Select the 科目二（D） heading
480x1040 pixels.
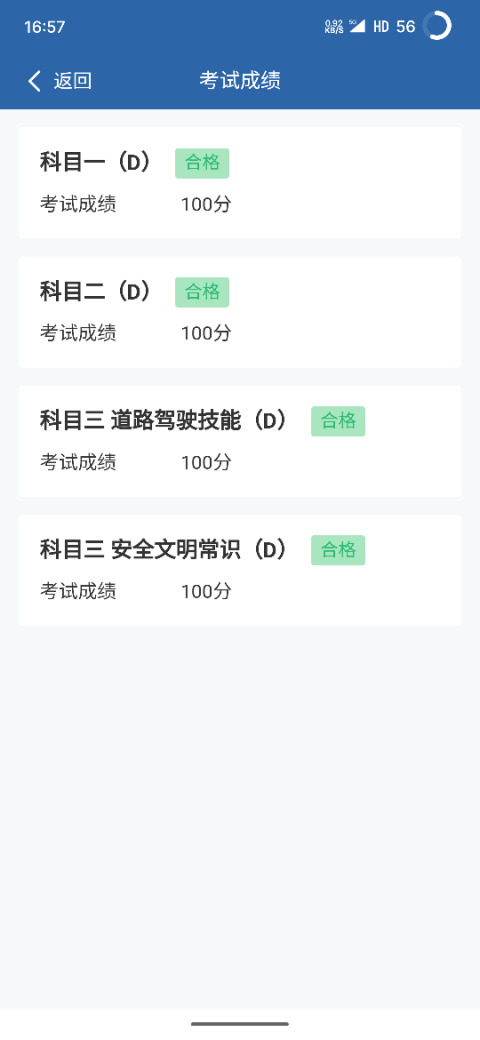click(97, 292)
